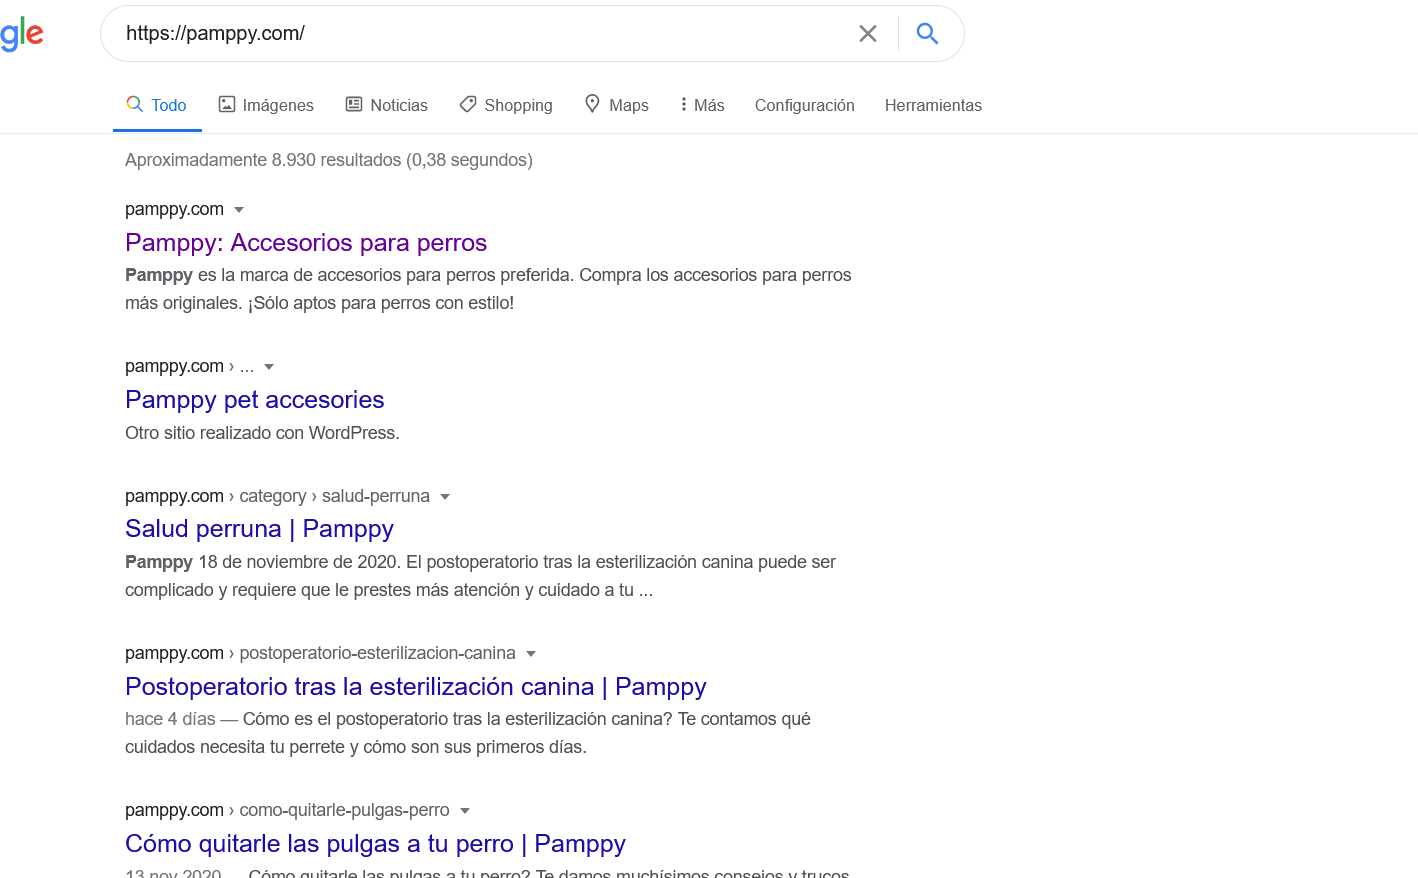Open result Pamppy pet accesories

(255, 400)
